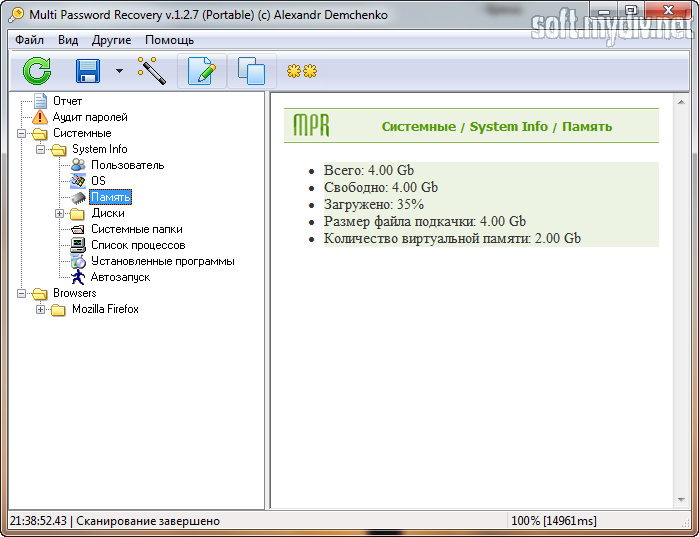
Task: Click the Системные папки icon
Action: tap(78, 230)
